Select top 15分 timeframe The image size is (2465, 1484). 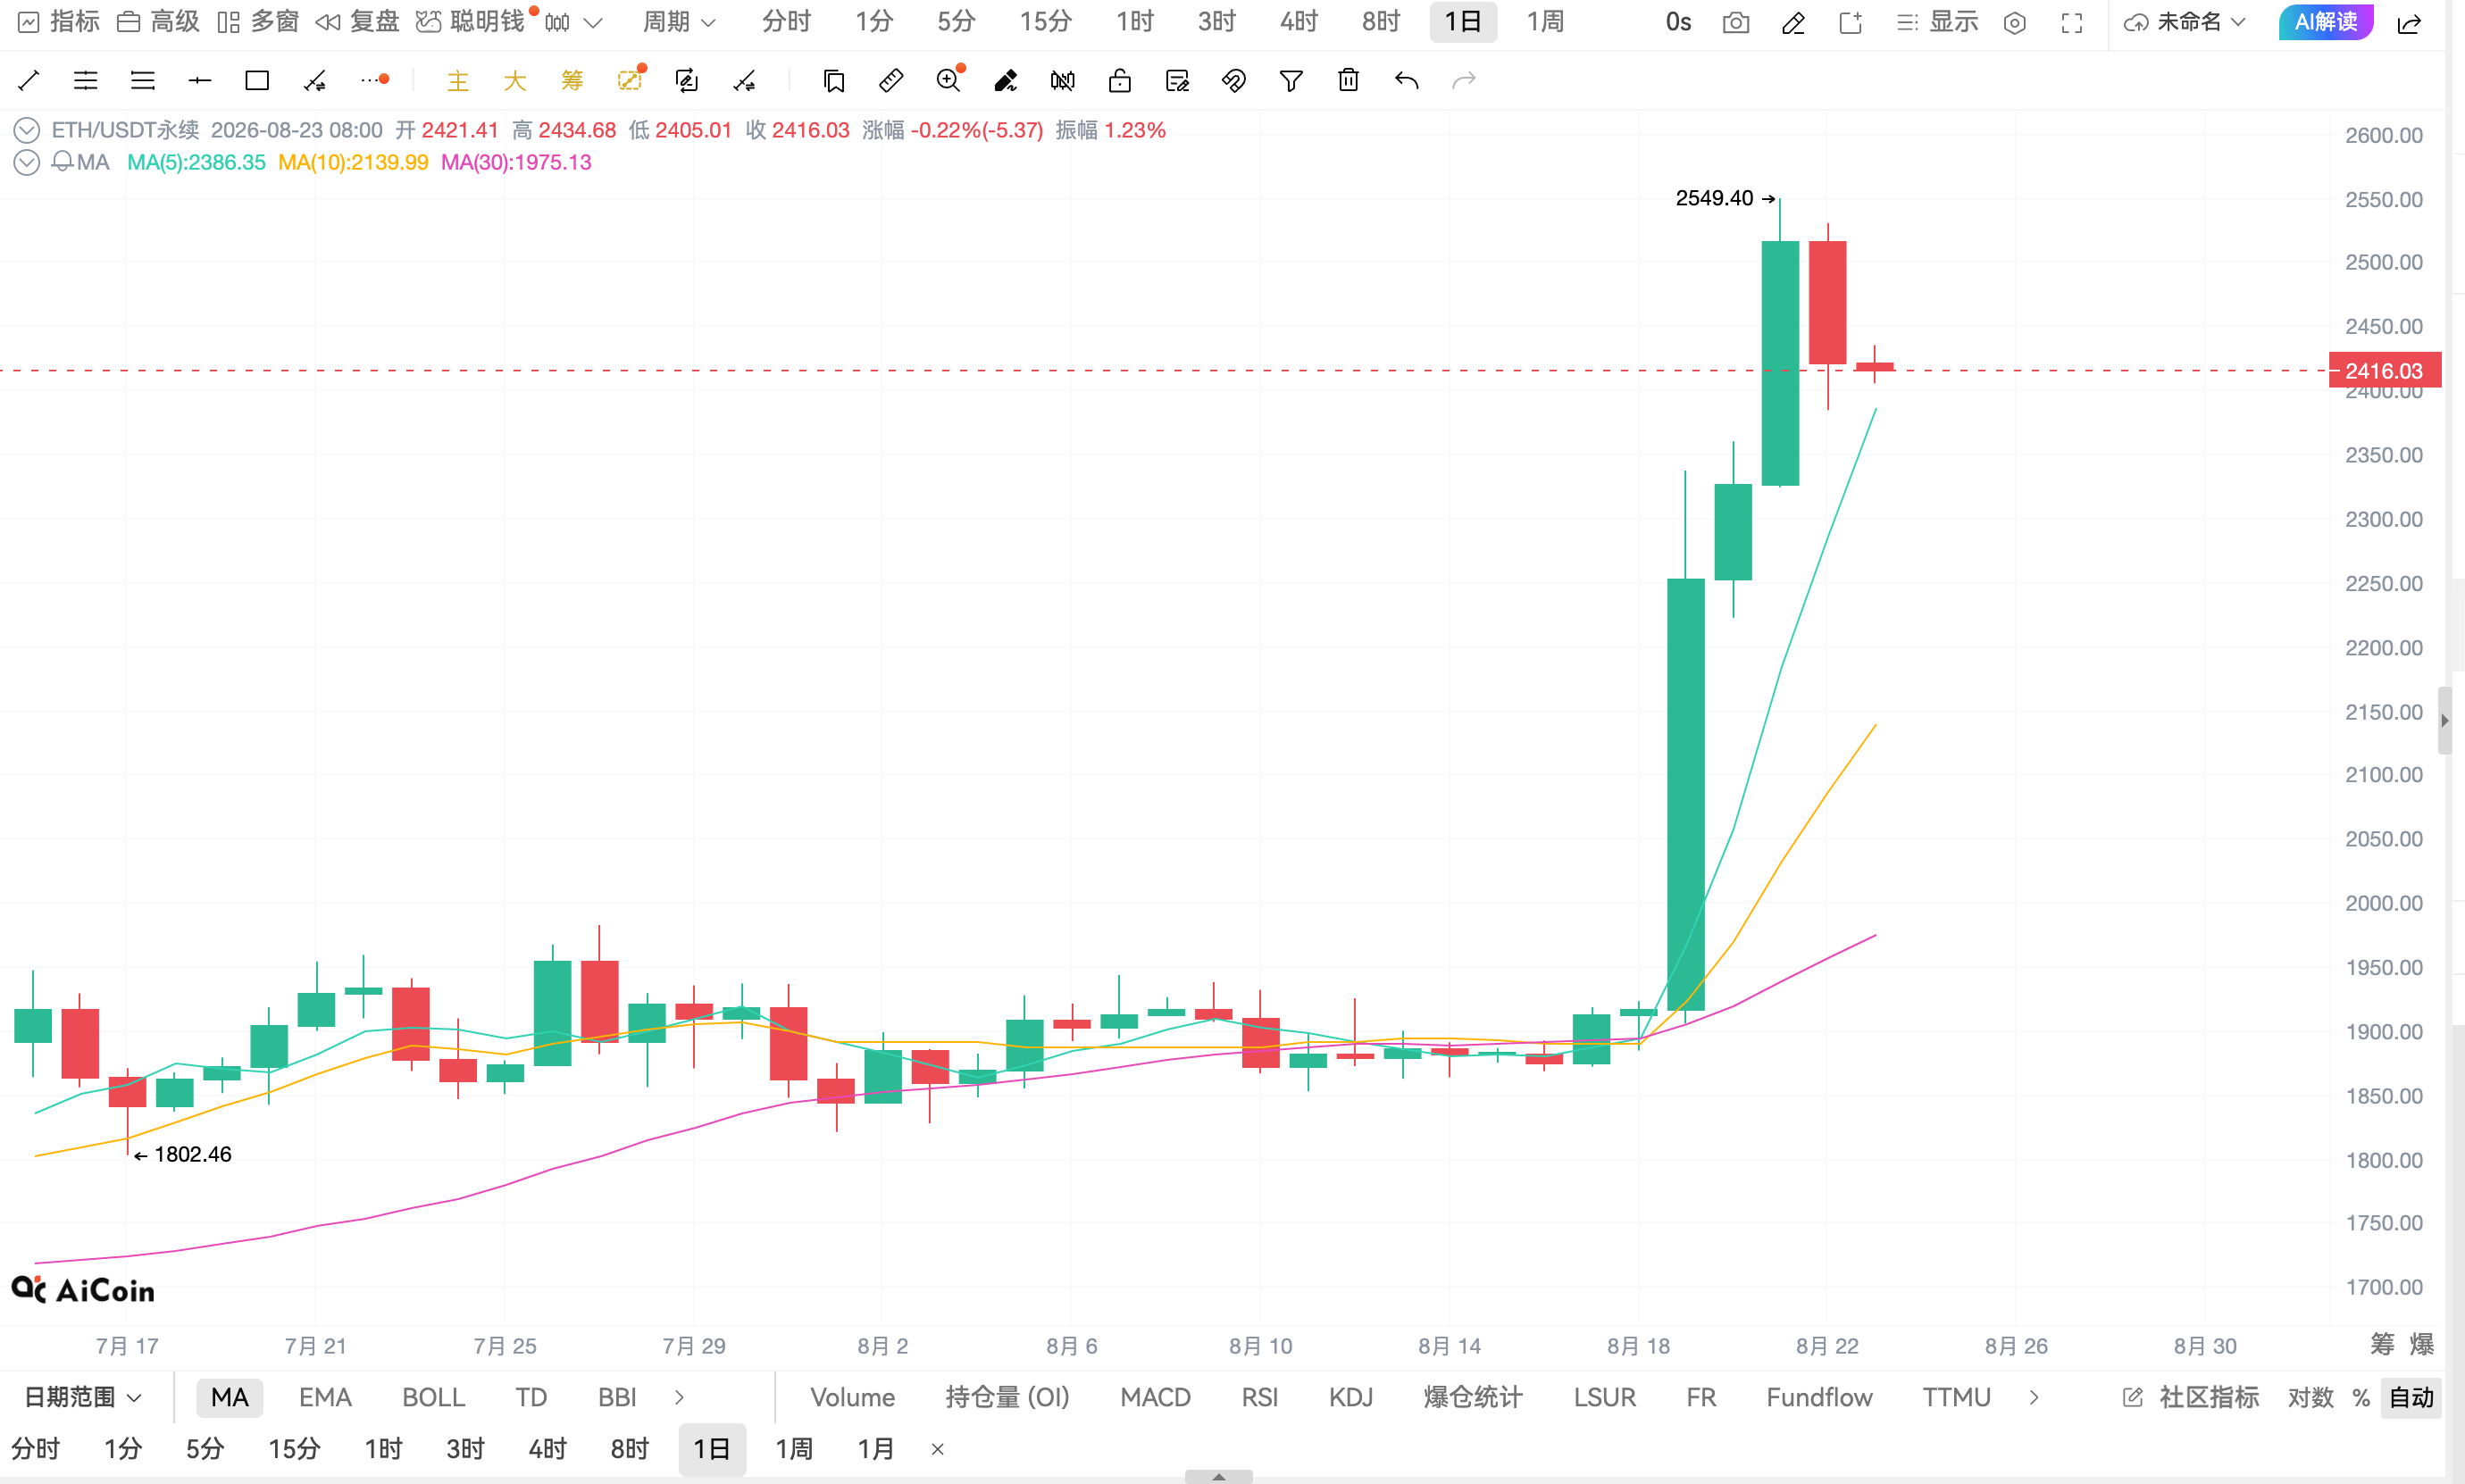(x=1045, y=22)
